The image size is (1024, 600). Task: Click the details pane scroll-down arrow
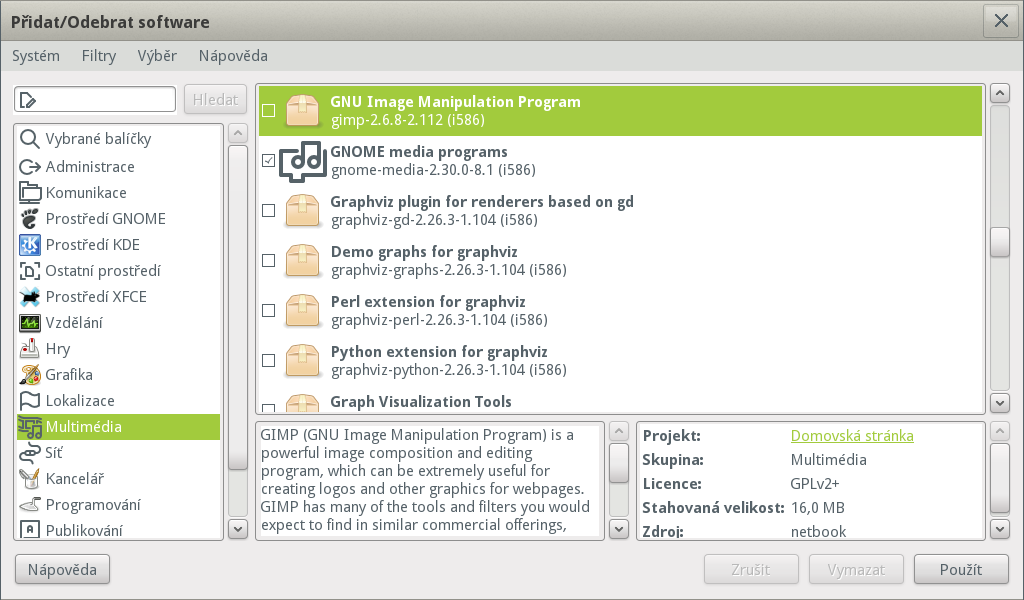1000,529
